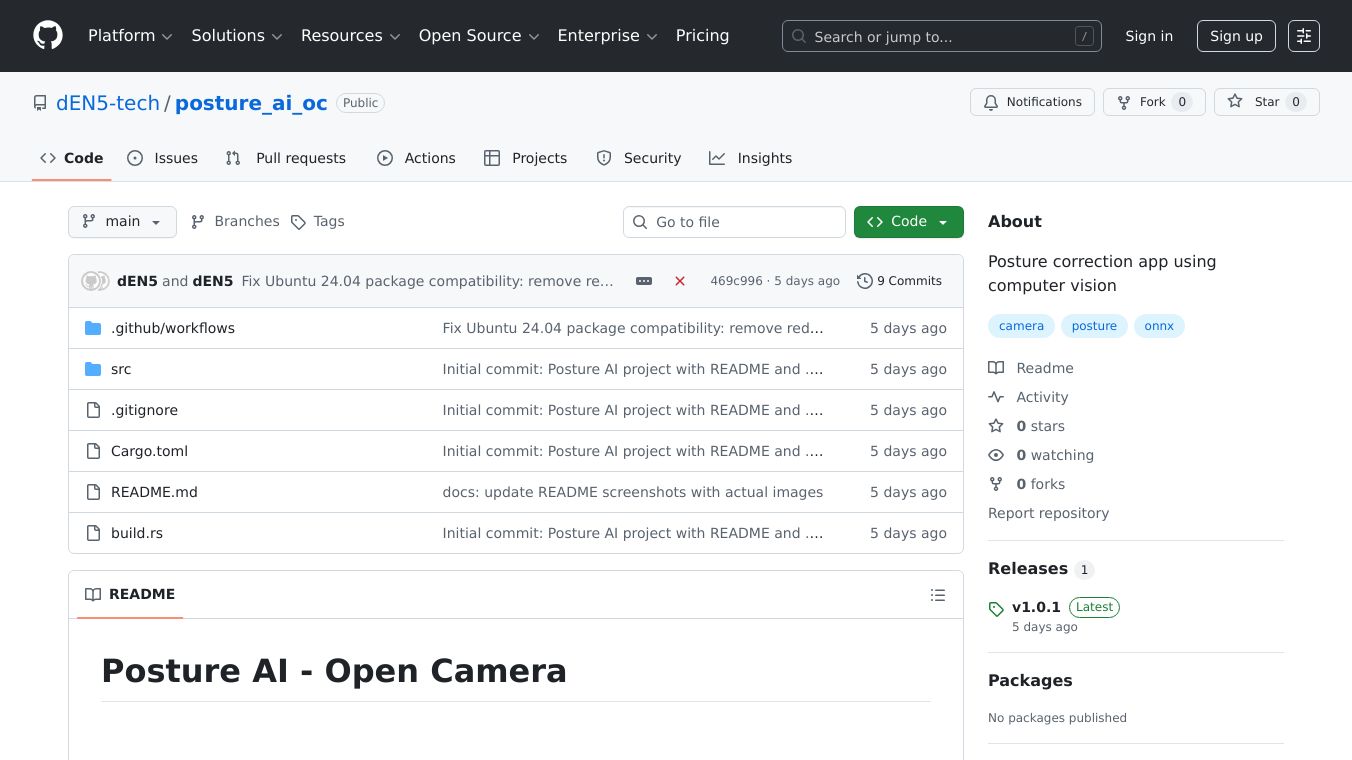Expand the Platform navigation menu

130,36
